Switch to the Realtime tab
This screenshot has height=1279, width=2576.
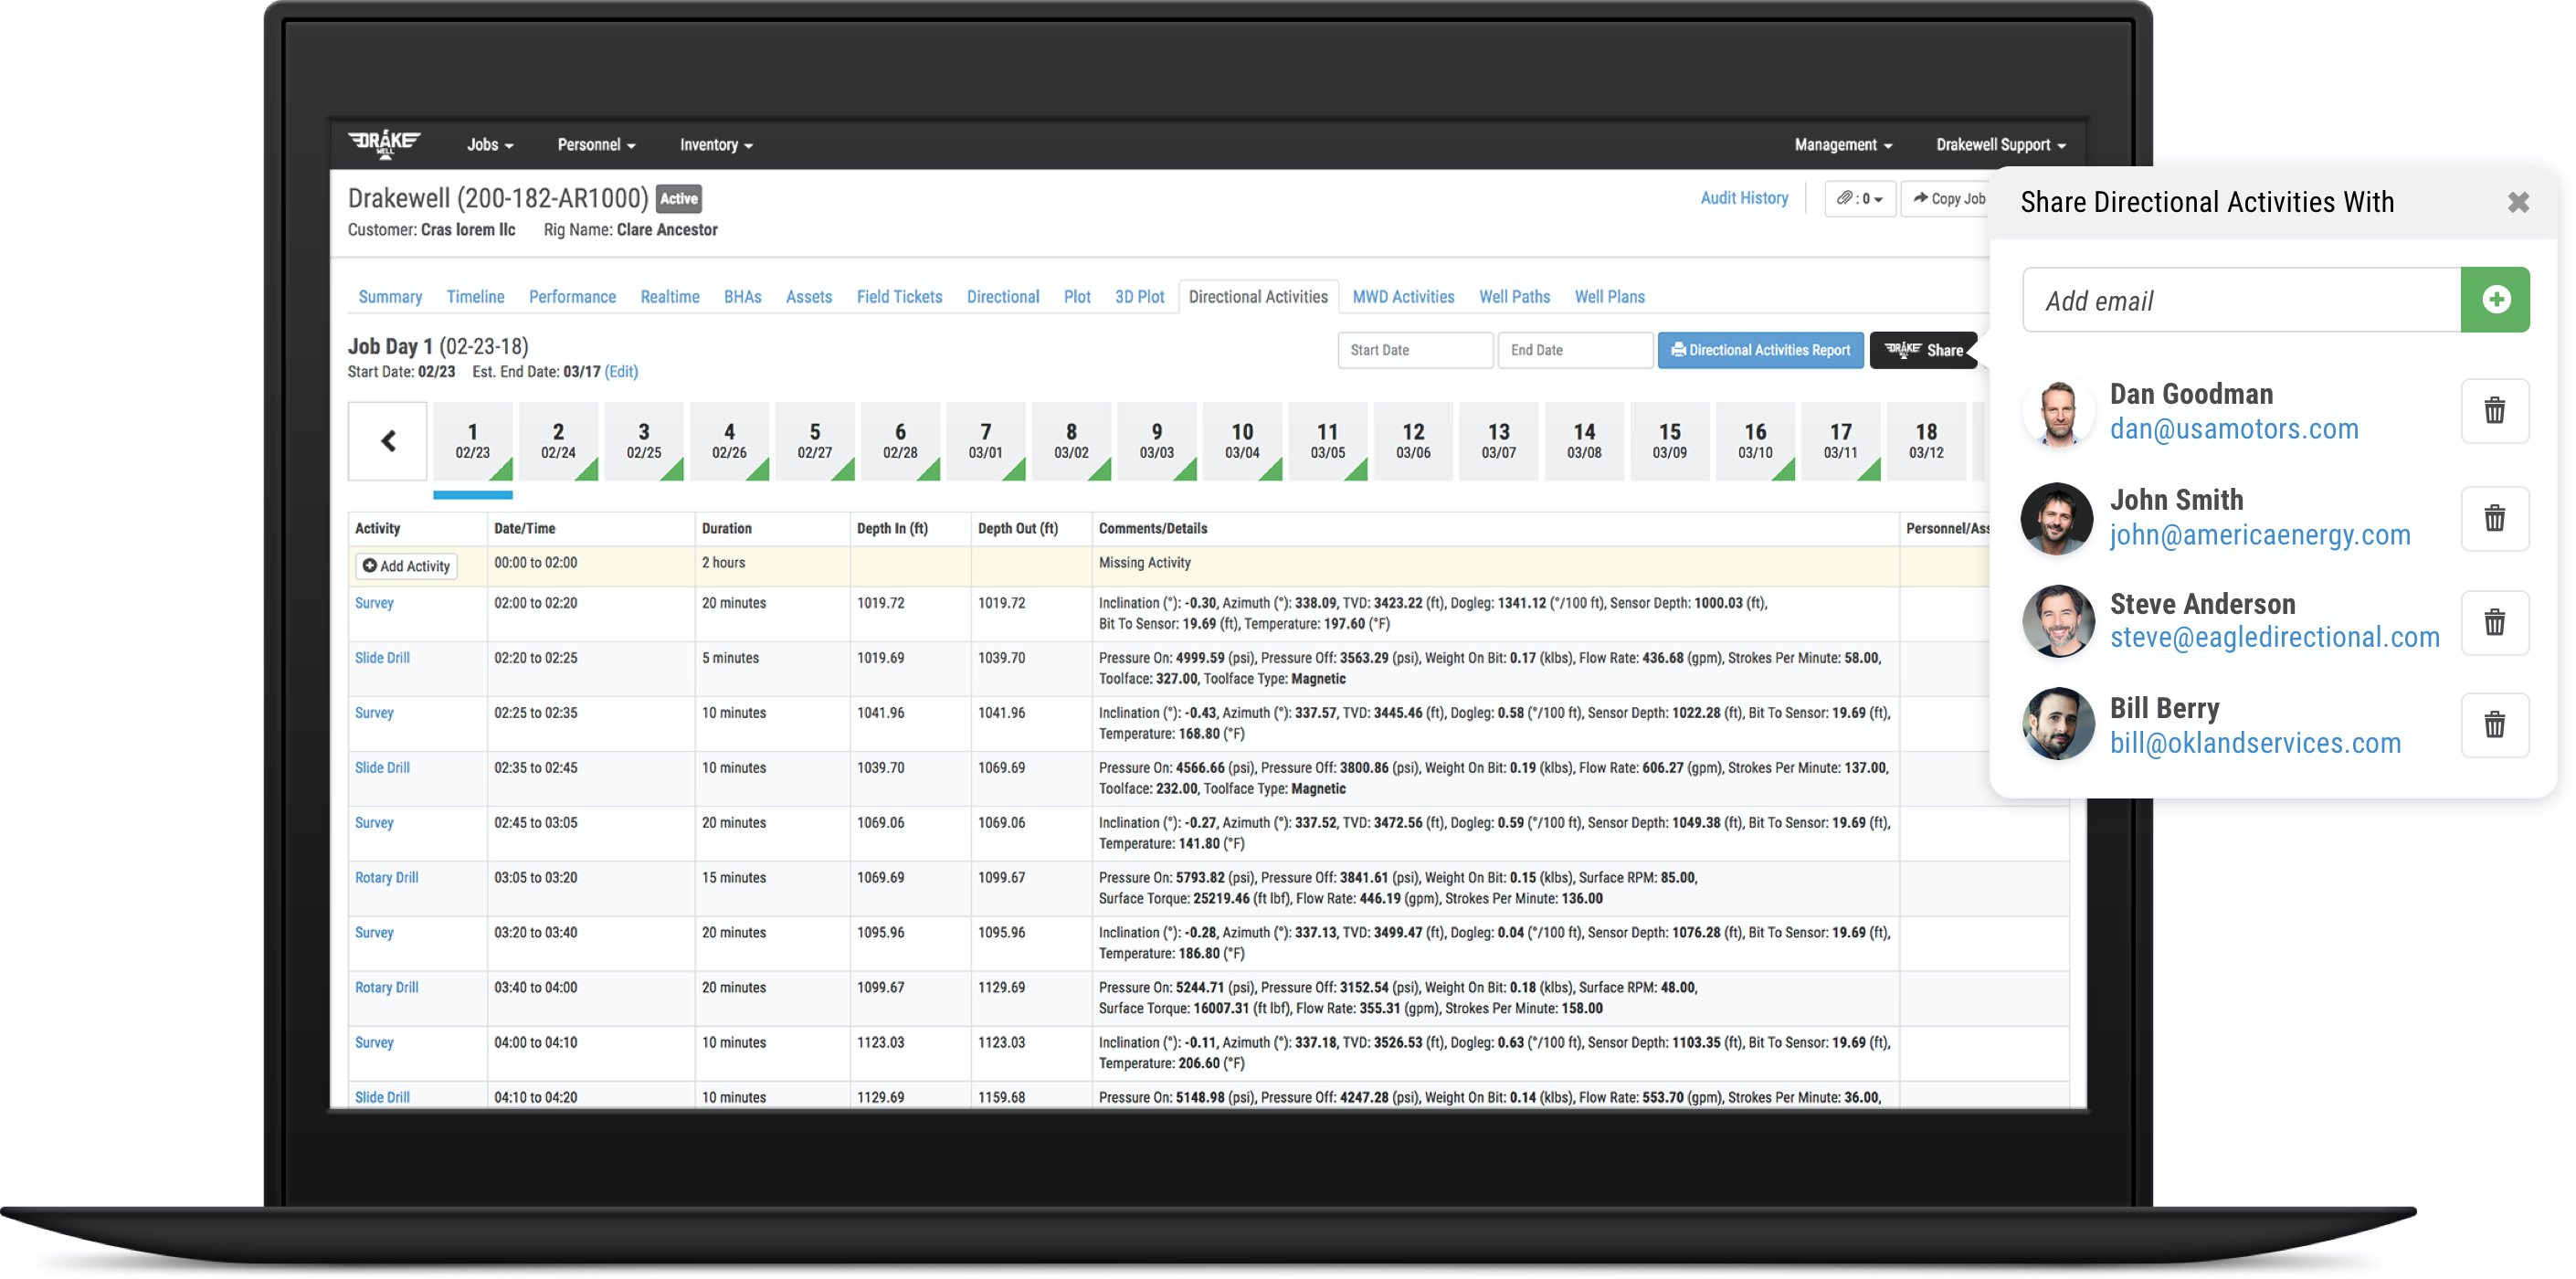[x=670, y=297]
